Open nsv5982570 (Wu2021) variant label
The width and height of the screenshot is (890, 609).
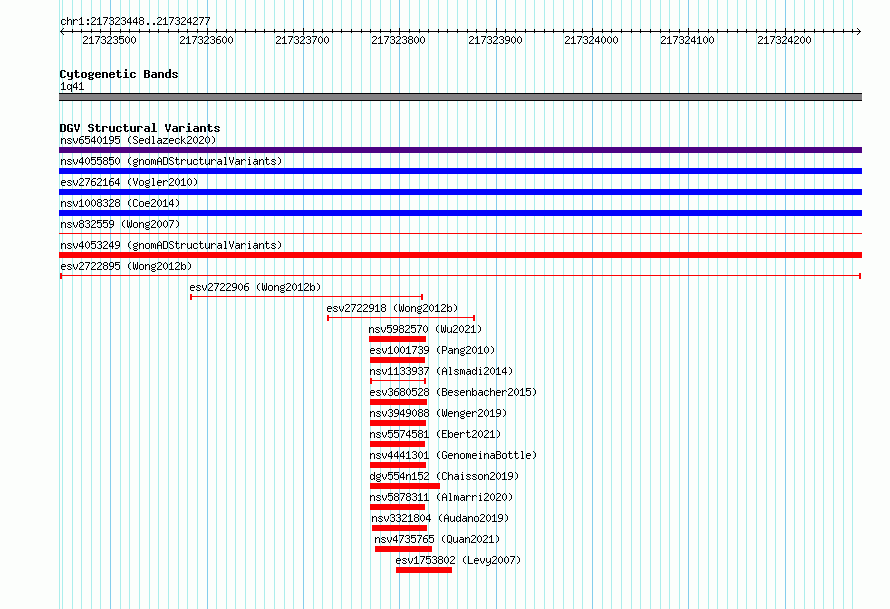[425, 329]
